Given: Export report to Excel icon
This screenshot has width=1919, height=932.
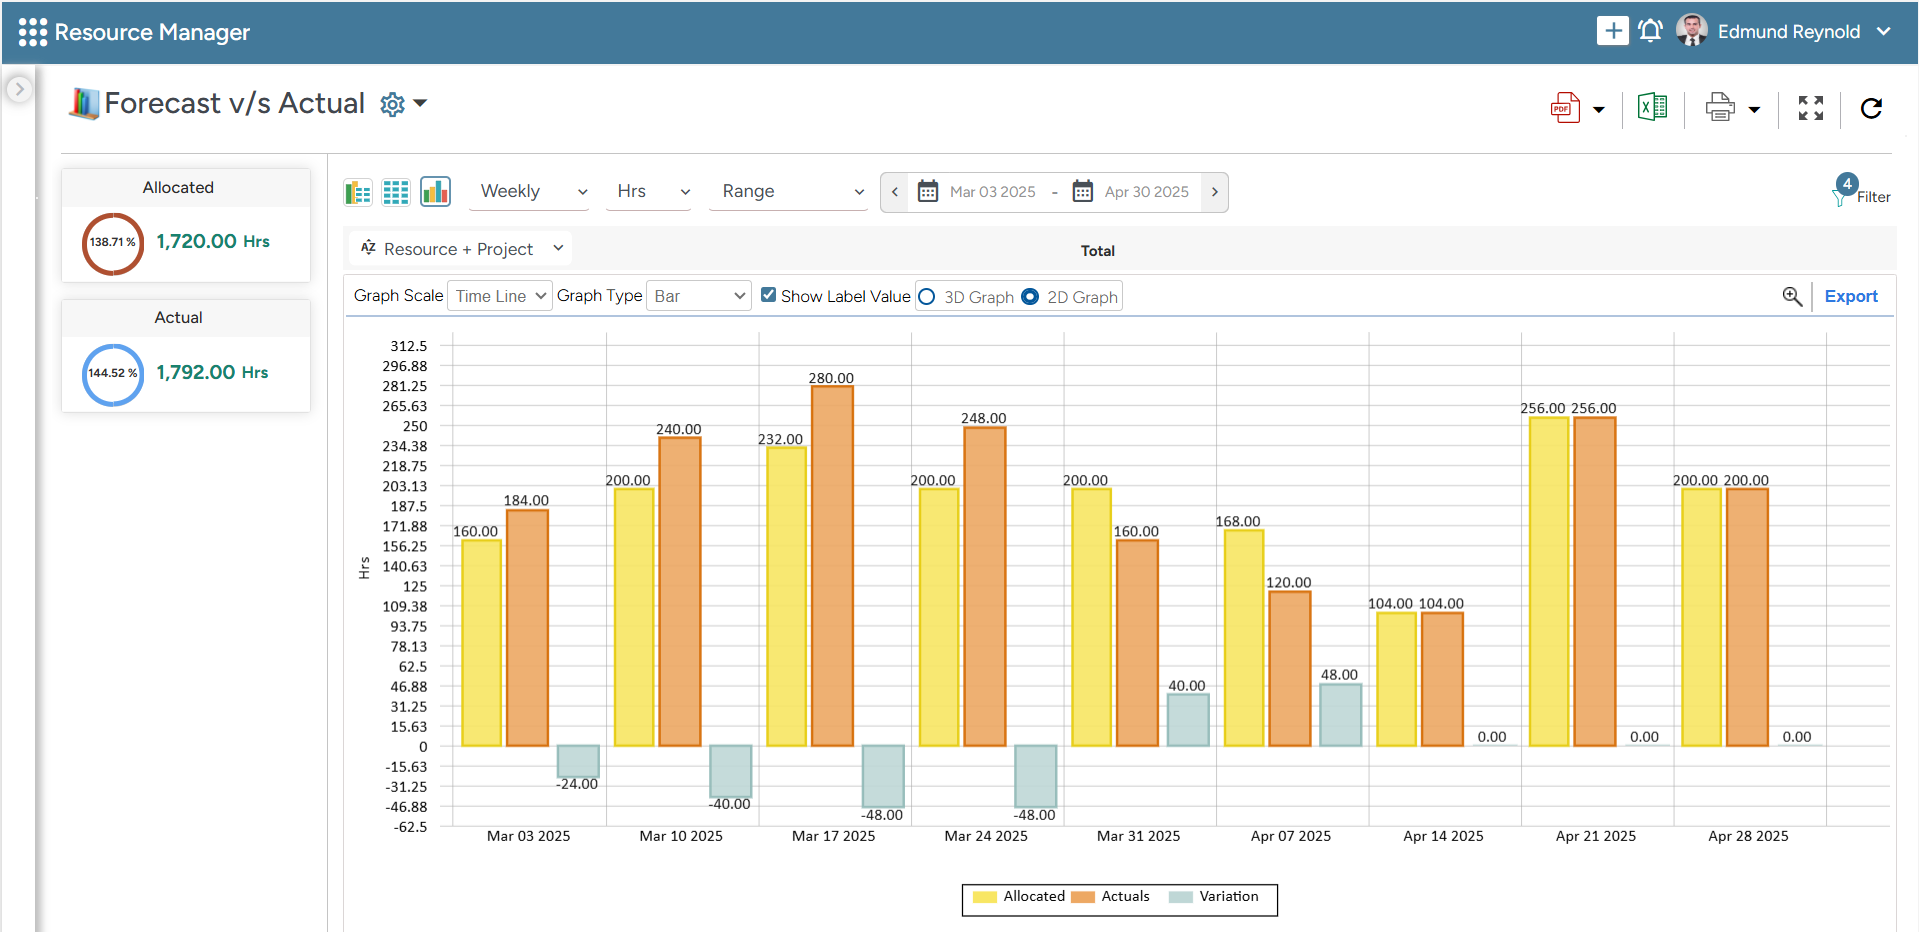Looking at the screenshot, I should [1652, 107].
